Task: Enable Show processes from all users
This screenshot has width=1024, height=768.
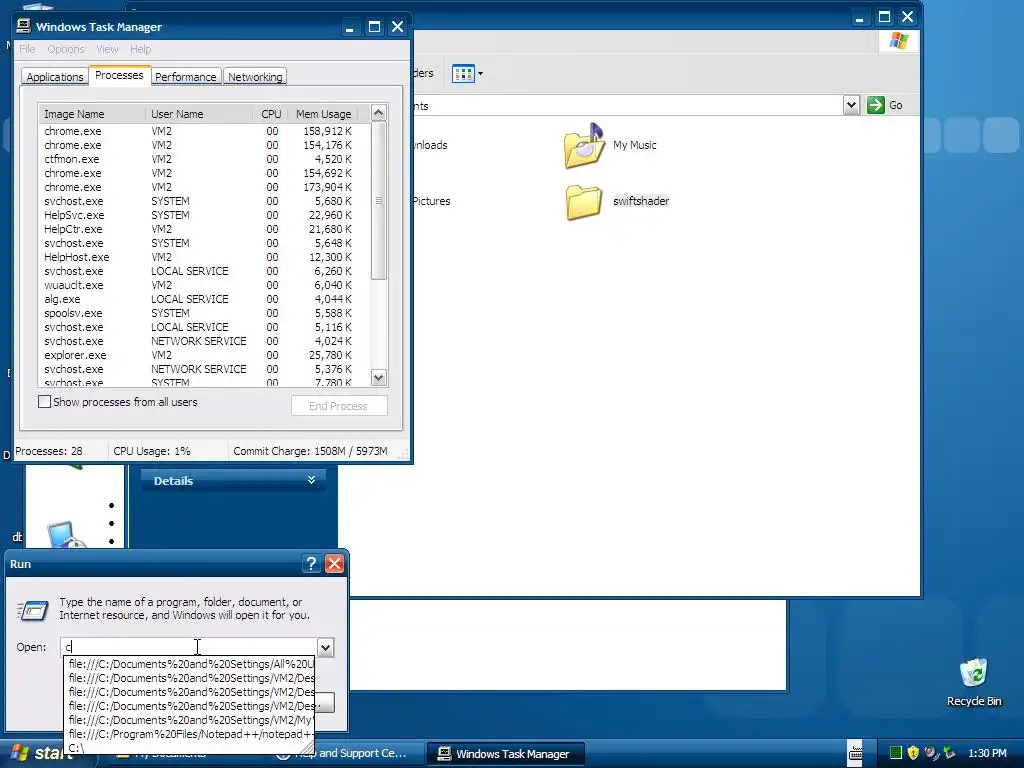Action: tap(44, 402)
